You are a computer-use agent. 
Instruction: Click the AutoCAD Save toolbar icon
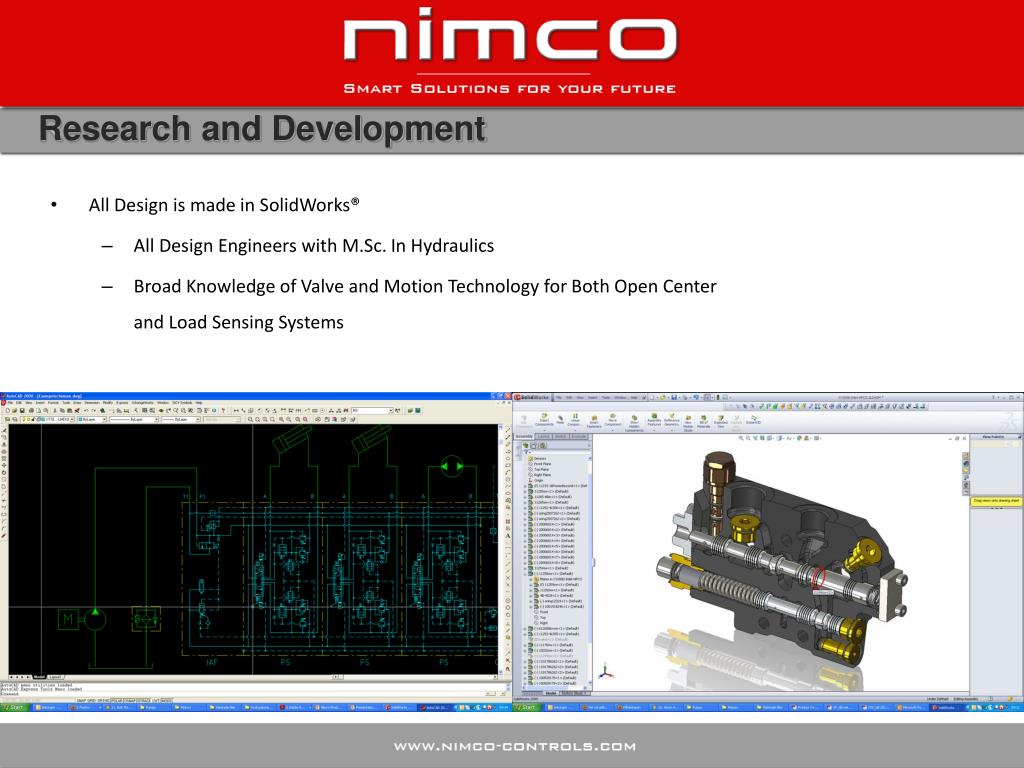22,411
